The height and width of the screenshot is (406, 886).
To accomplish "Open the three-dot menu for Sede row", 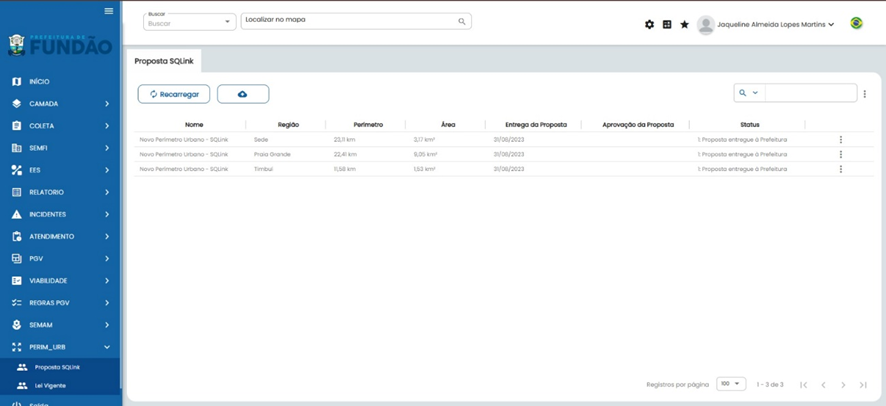I will point(841,140).
